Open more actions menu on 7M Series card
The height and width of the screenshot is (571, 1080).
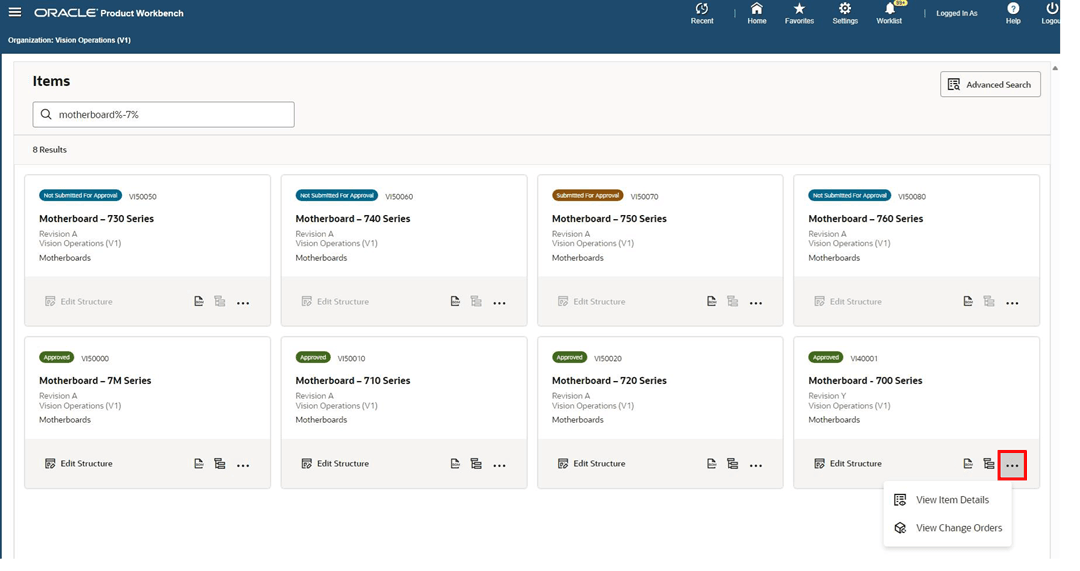243,466
